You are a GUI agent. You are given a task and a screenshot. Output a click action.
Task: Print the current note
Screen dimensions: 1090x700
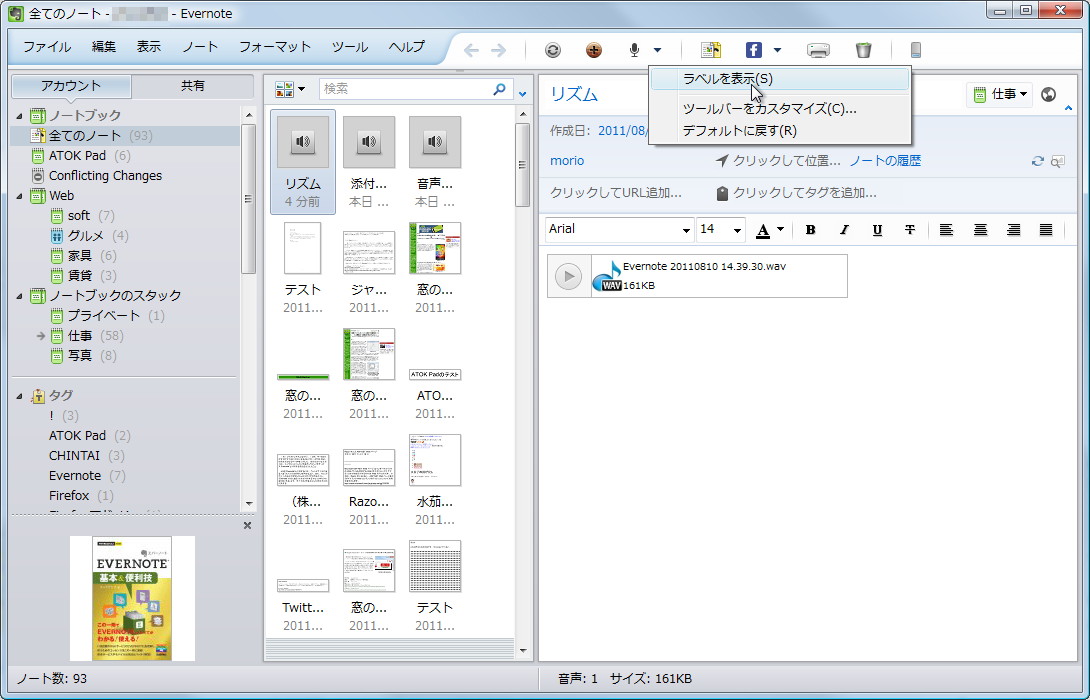818,48
